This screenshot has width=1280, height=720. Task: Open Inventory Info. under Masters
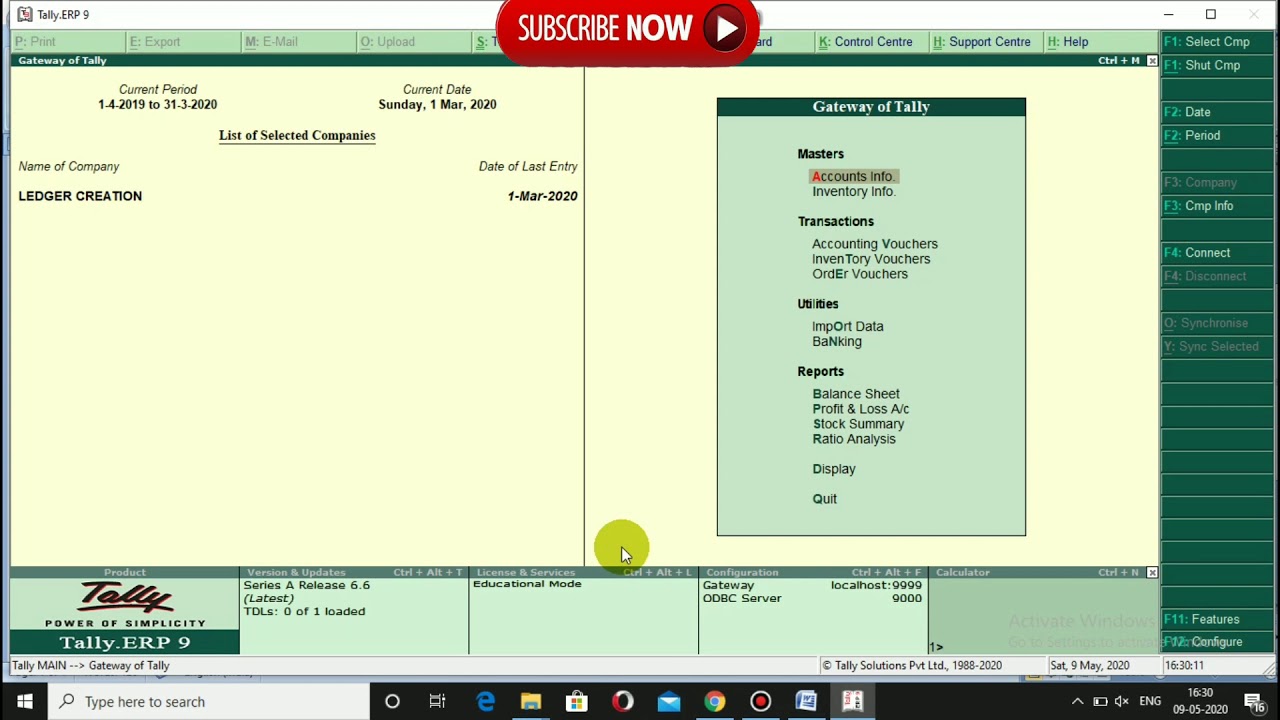[853, 192]
